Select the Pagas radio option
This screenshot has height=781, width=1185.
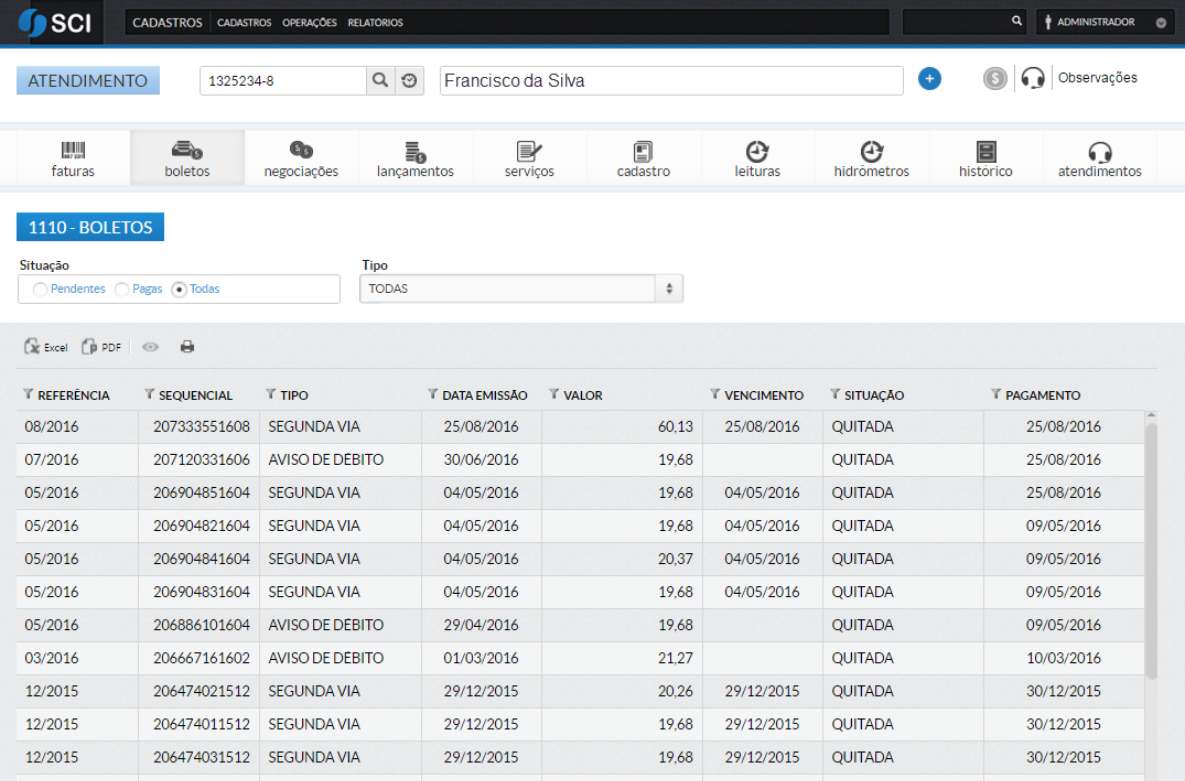[122, 289]
